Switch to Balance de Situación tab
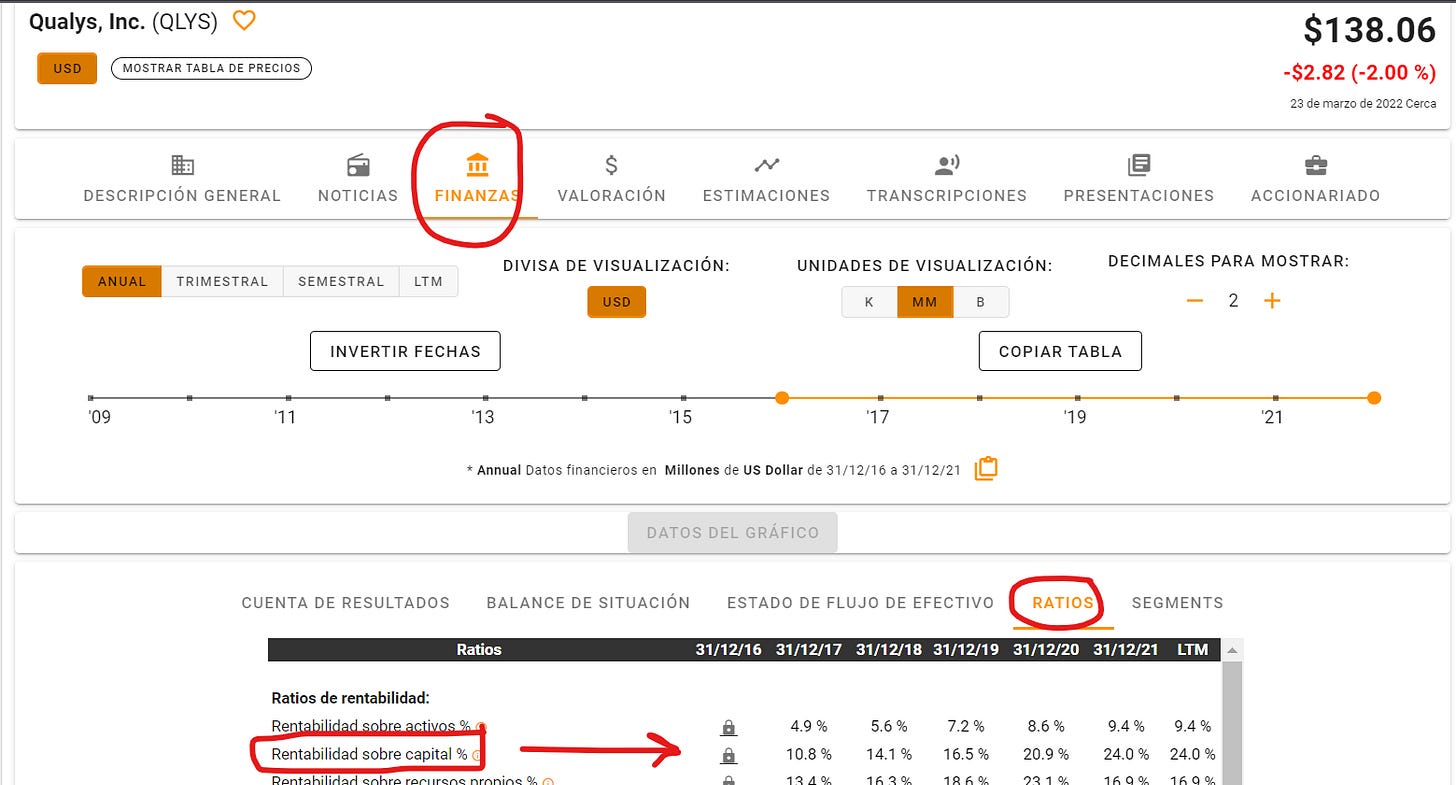 tap(588, 603)
